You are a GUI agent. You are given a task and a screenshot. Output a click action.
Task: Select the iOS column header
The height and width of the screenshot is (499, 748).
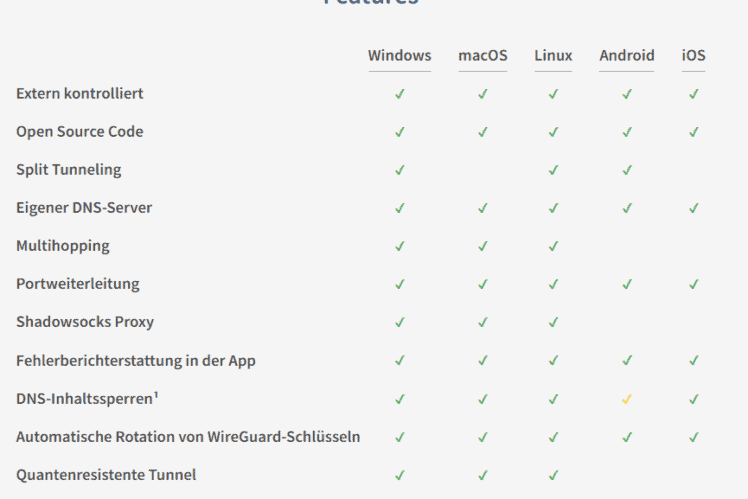tap(693, 55)
